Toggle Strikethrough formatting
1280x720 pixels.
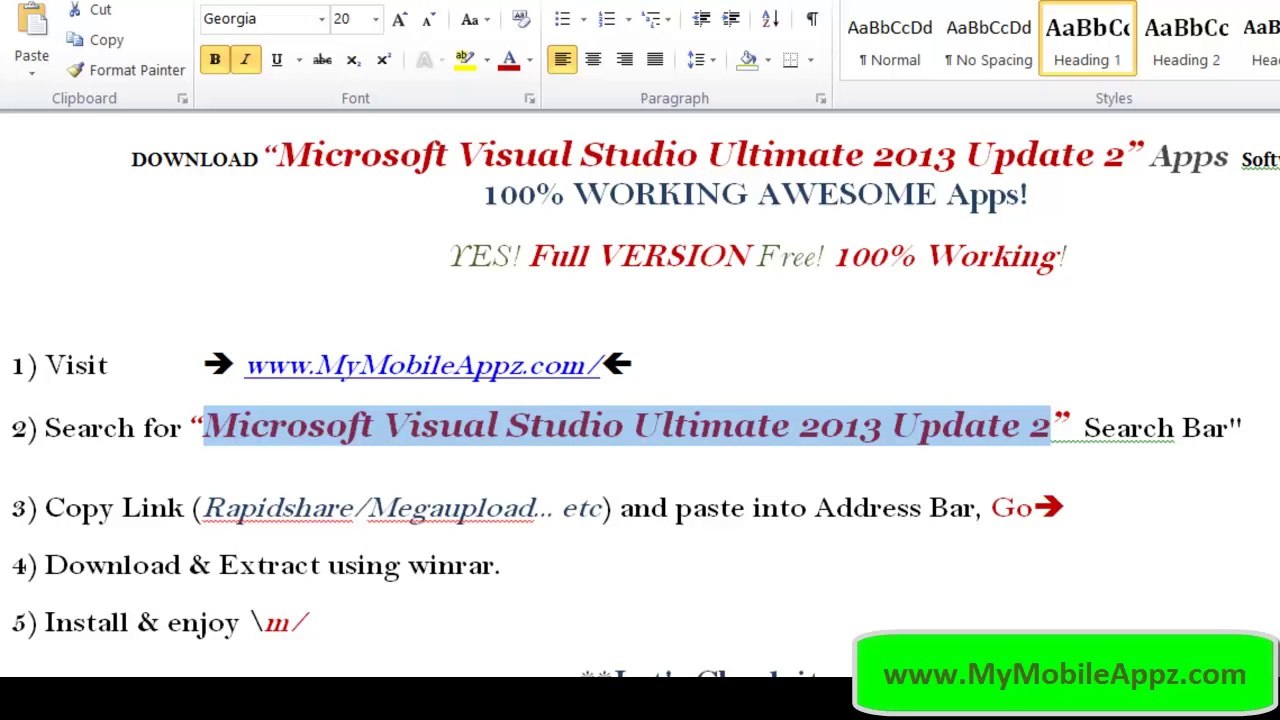(x=322, y=60)
